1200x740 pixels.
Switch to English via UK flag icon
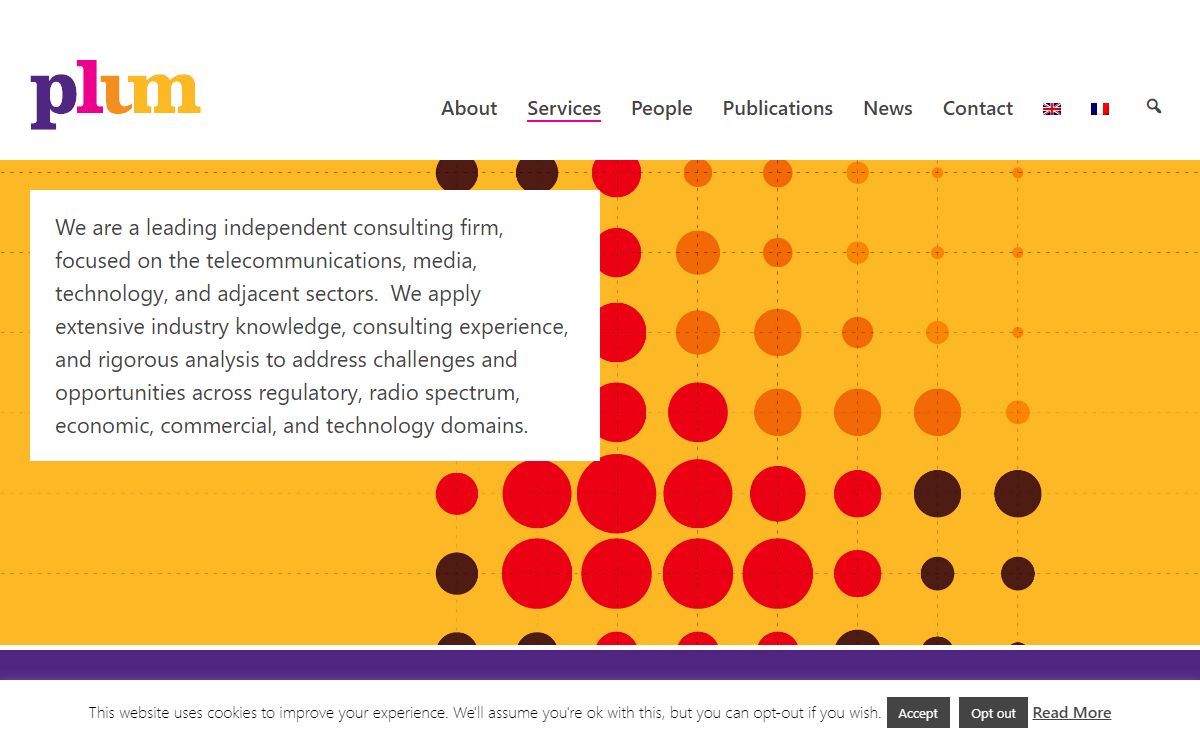(x=1052, y=109)
